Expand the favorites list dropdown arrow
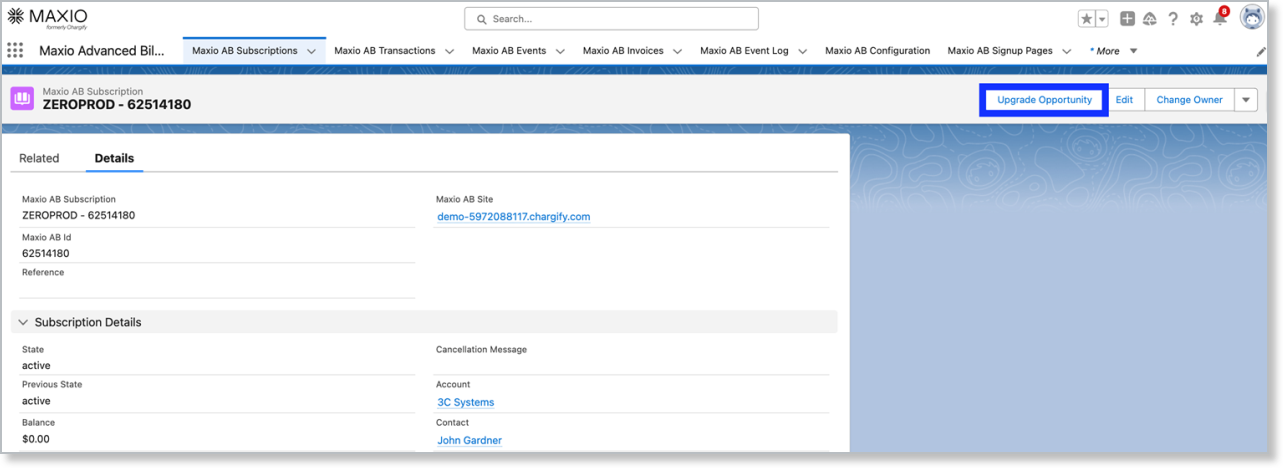1283x468 pixels. click(1102, 19)
